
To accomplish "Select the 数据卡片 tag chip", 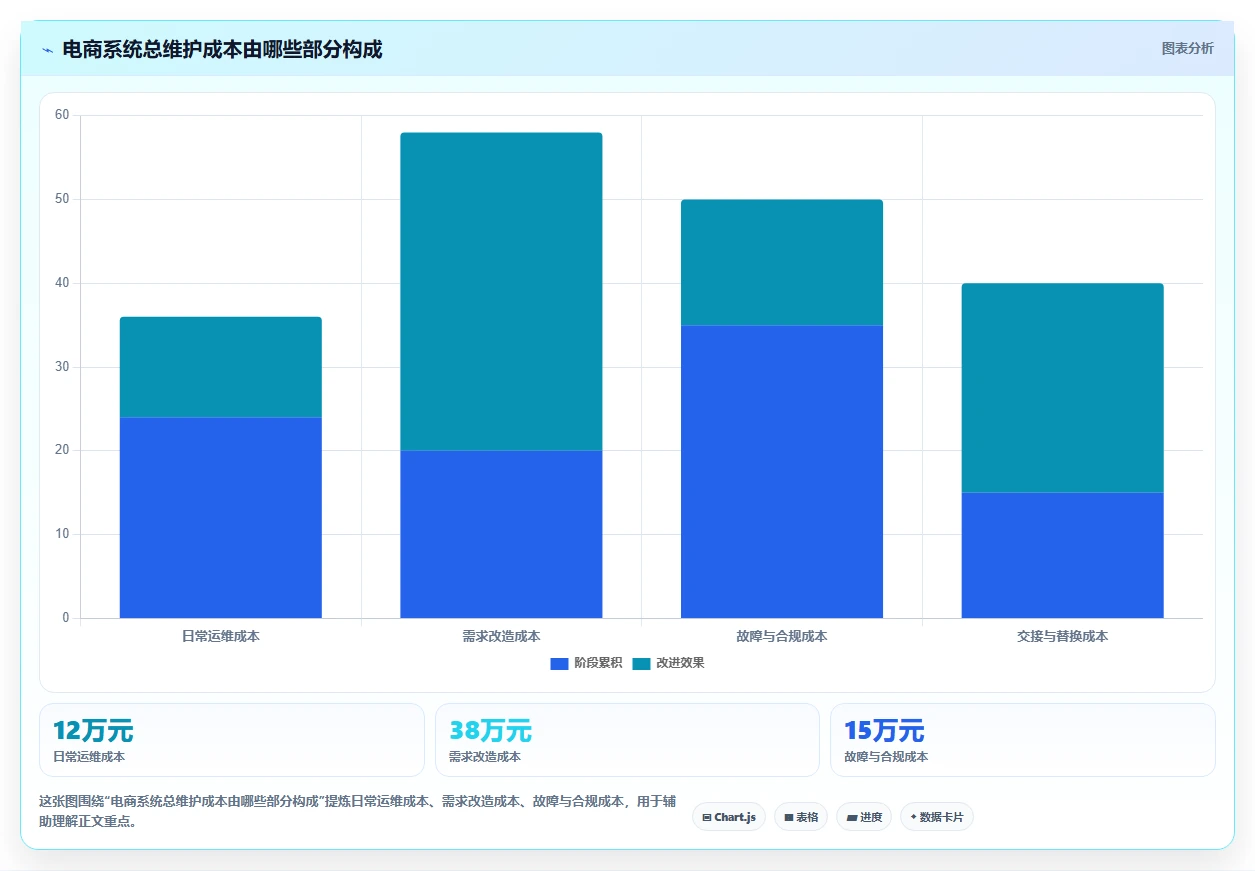I will [x=937, y=817].
